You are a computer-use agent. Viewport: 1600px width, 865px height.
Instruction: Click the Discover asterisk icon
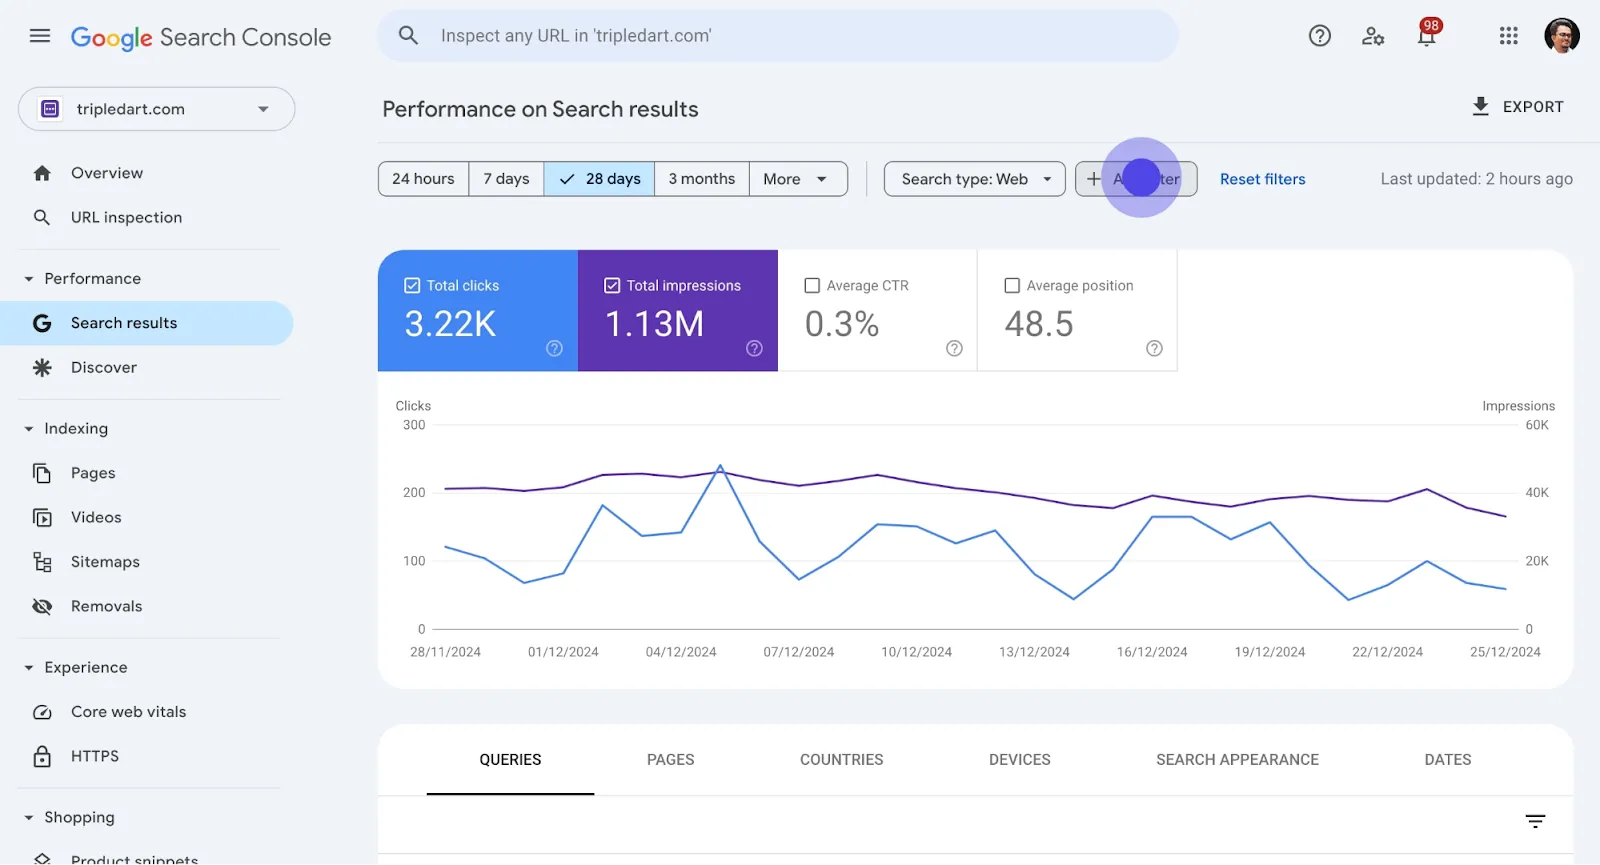[42, 367]
